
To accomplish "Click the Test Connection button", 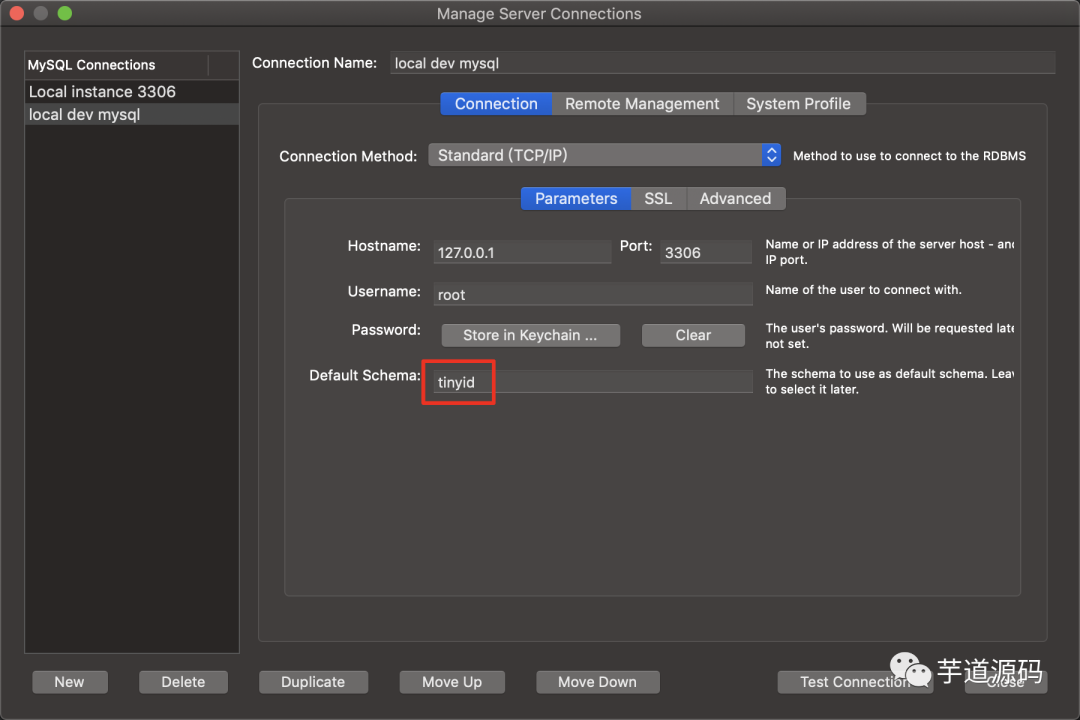I will (x=855, y=682).
